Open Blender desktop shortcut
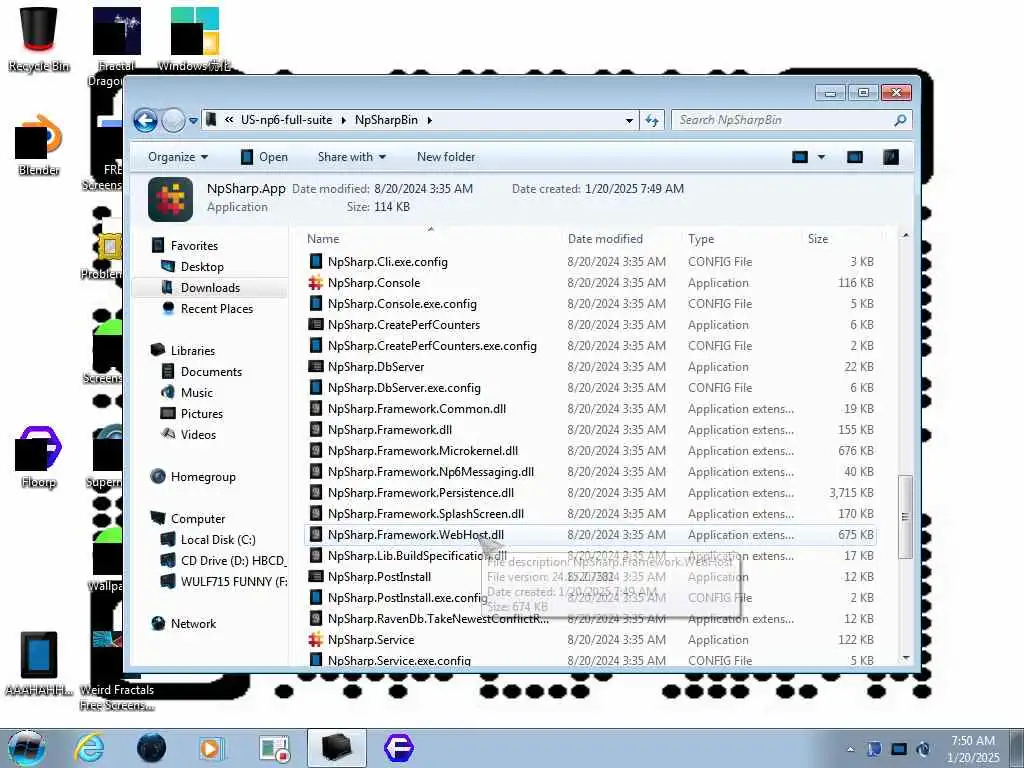The width and height of the screenshot is (1024, 768). coord(39,145)
